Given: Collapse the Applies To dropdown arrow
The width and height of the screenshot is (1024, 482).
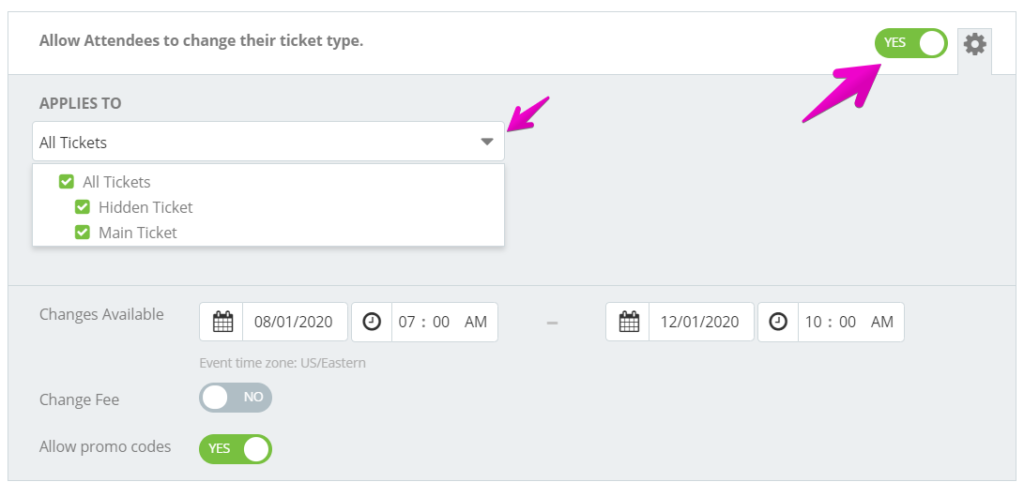Looking at the screenshot, I should tap(487, 142).
